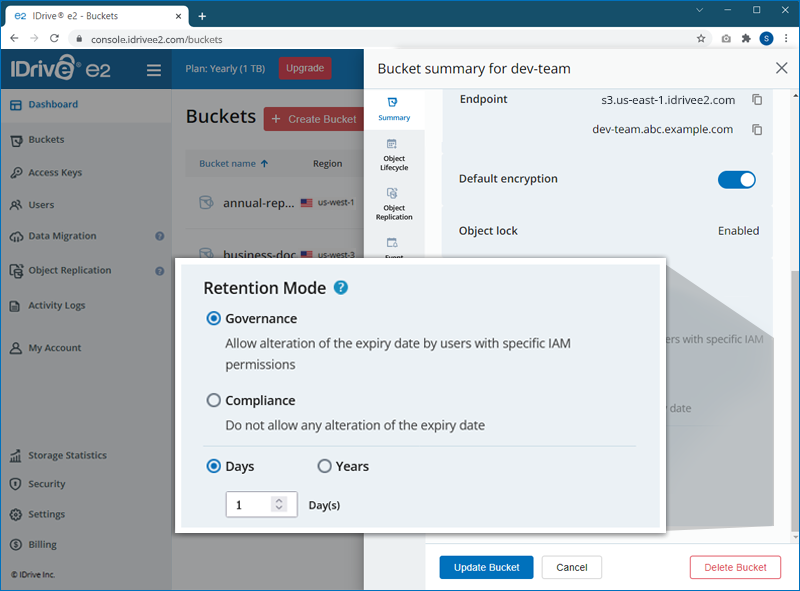This screenshot has height=591, width=800.
Task: Click the Retention Mode help icon
Action: pyautogui.click(x=341, y=288)
